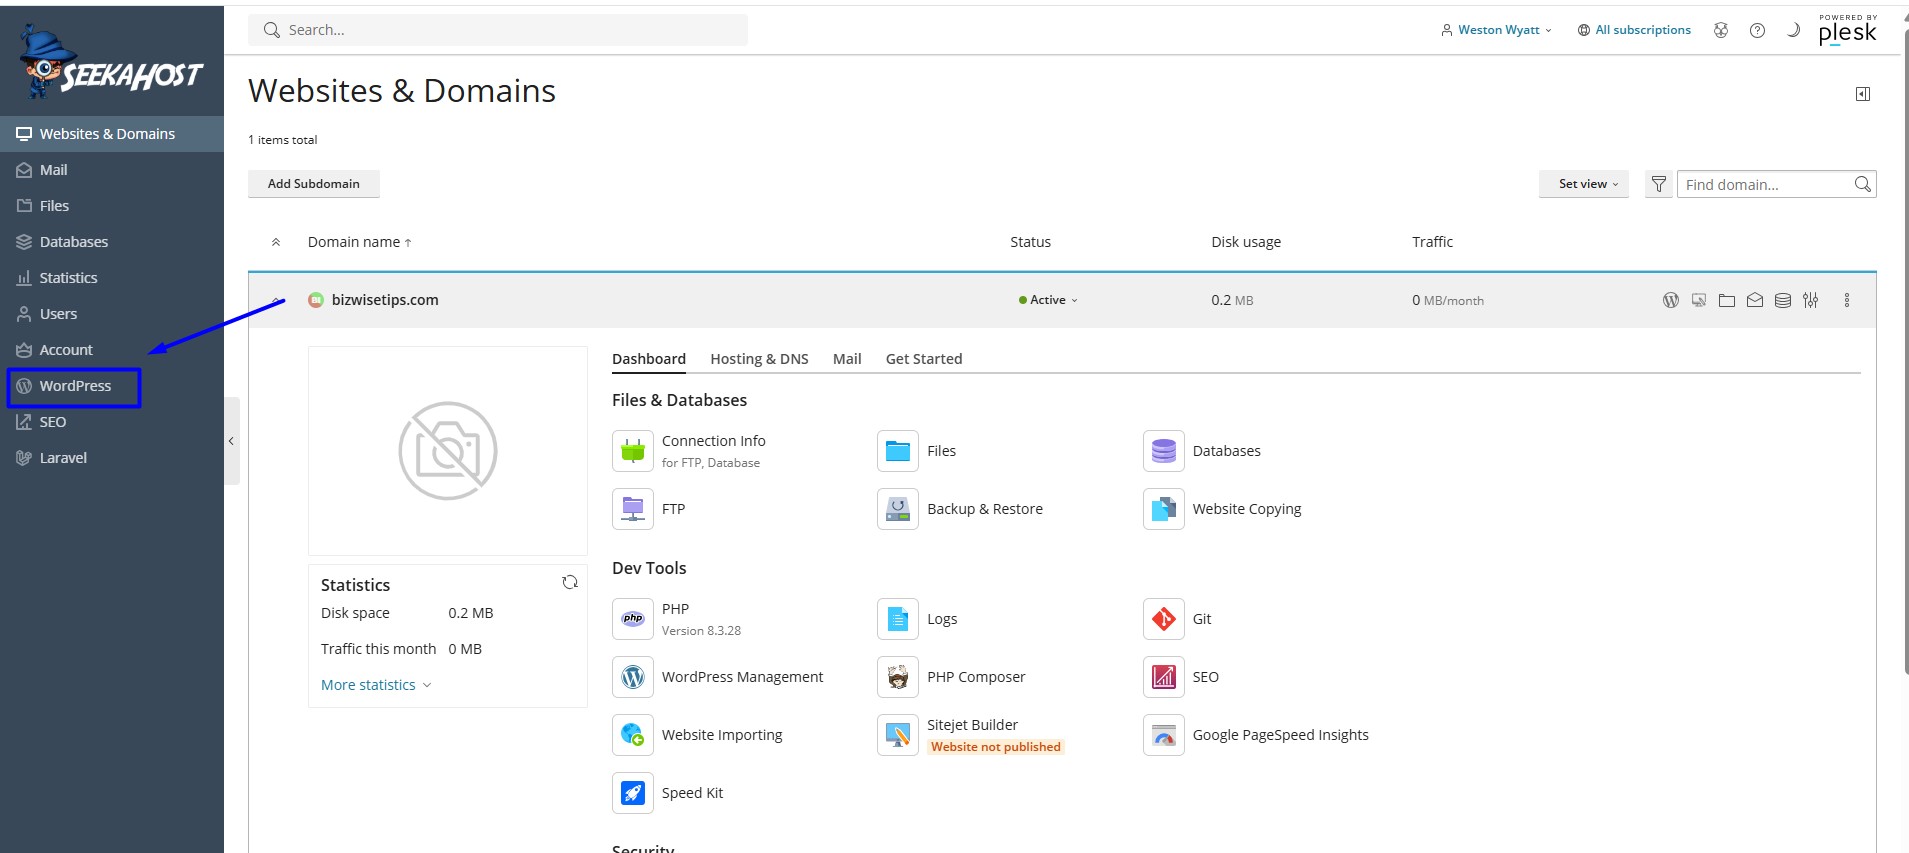Click the help question mark icon
This screenshot has width=1909, height=853.
click(1757, 30)
